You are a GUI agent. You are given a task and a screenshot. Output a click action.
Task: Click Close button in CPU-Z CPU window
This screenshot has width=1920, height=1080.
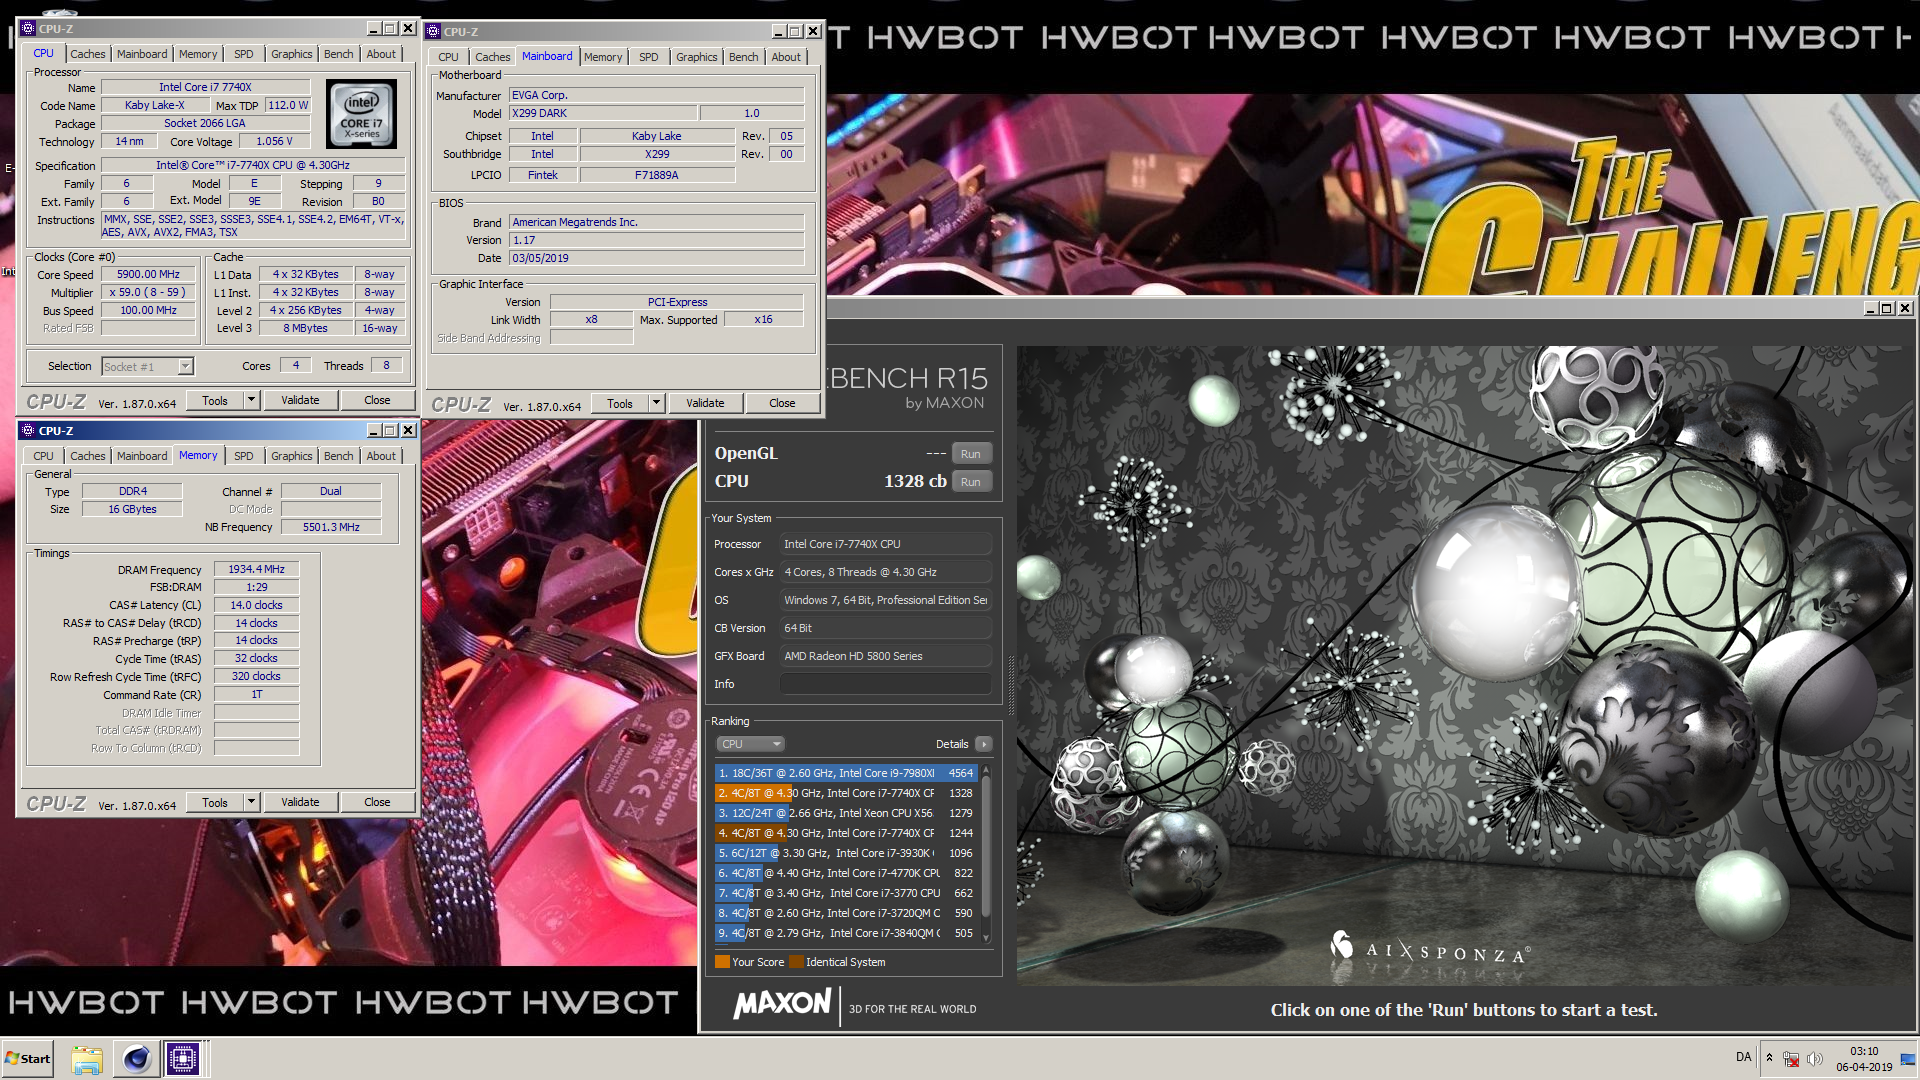coord(377,400)
